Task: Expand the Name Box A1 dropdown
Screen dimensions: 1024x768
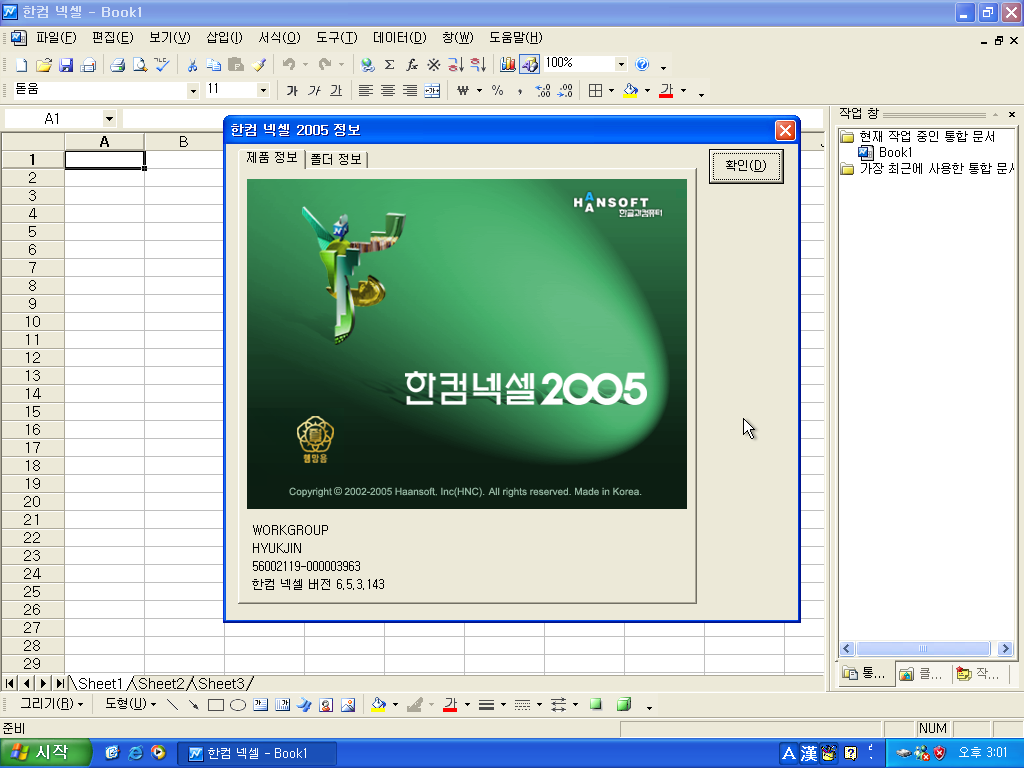Action: [x=109, y=119]
